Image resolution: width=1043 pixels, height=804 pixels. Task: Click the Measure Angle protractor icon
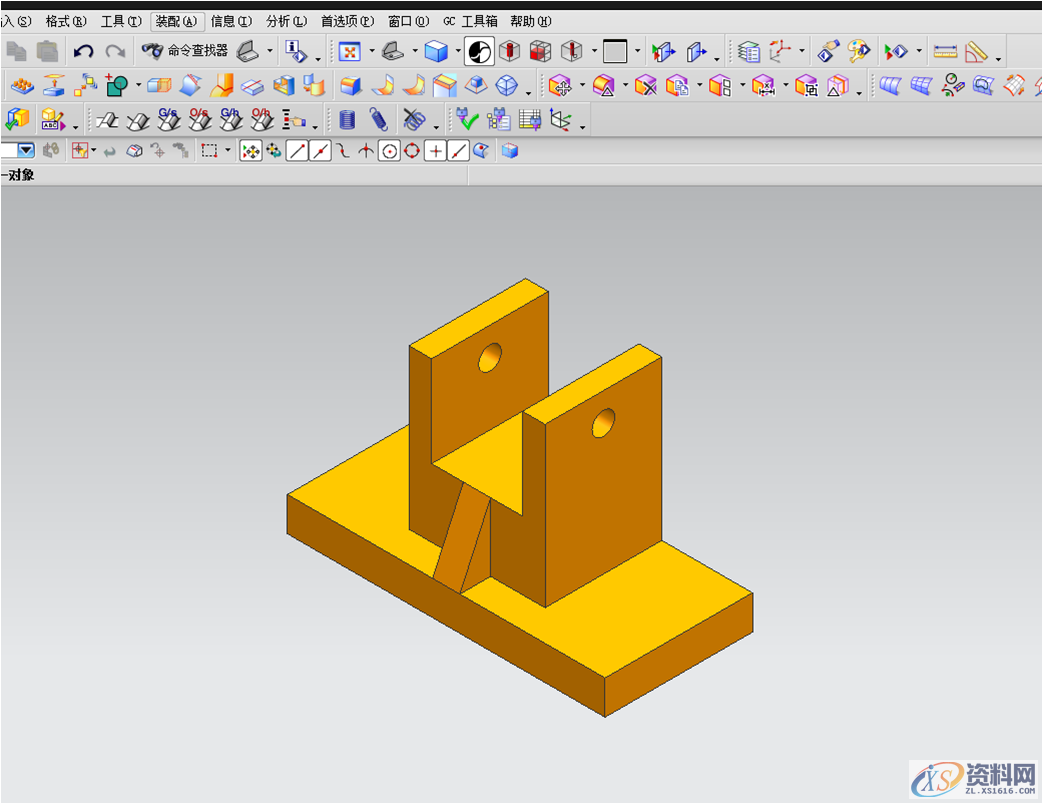tap(976, 51)
